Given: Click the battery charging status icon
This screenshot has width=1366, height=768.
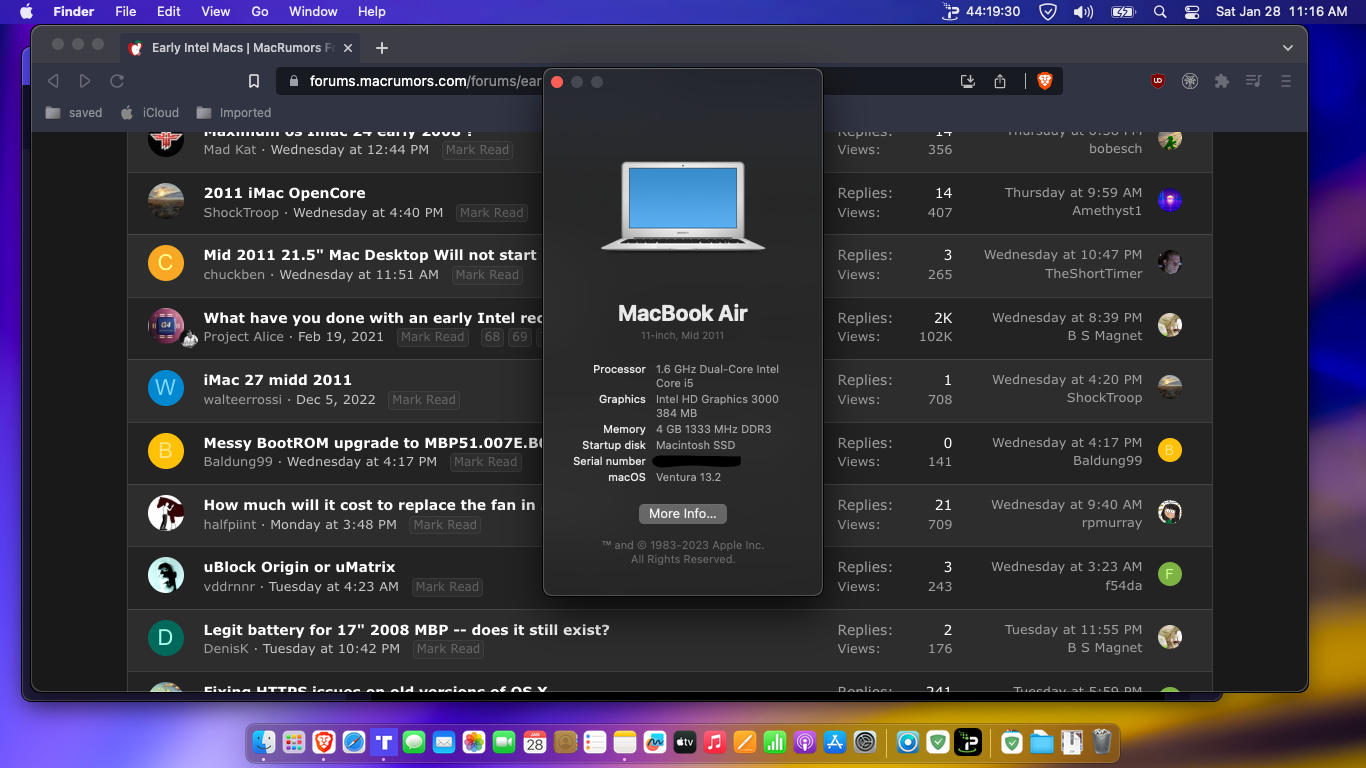Looking at the screenshot, I should (x=1123, y=12).
